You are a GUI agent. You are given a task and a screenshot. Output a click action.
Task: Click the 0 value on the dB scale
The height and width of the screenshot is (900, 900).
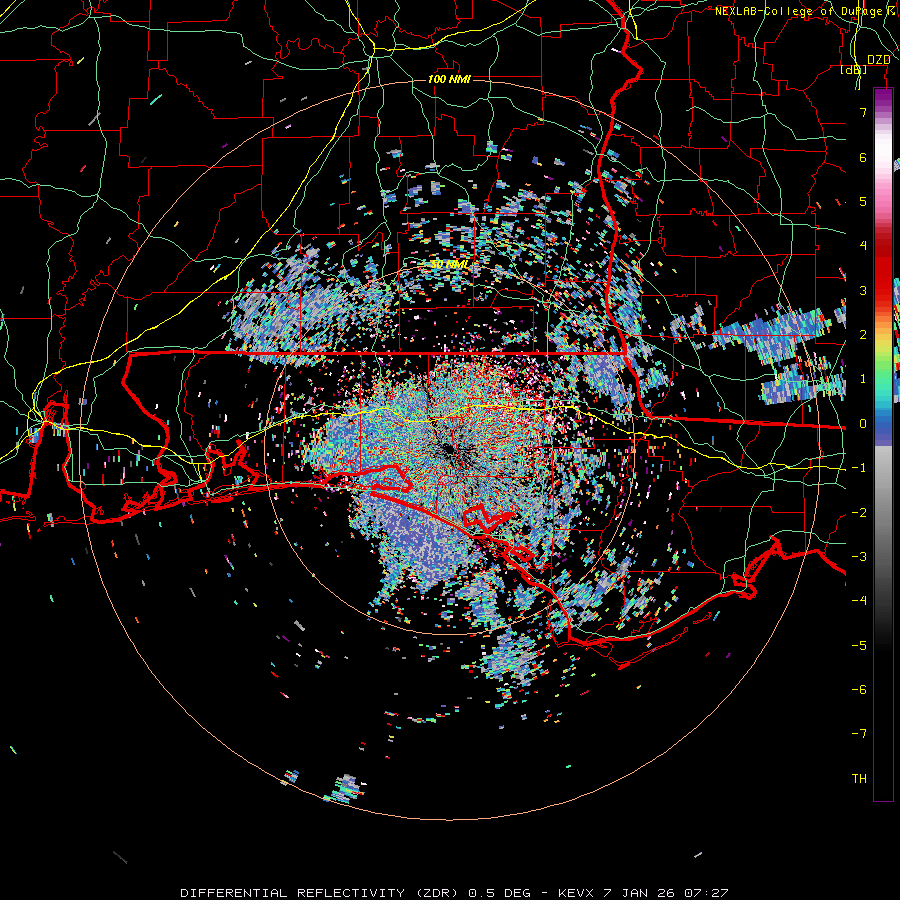pos(863,424)
